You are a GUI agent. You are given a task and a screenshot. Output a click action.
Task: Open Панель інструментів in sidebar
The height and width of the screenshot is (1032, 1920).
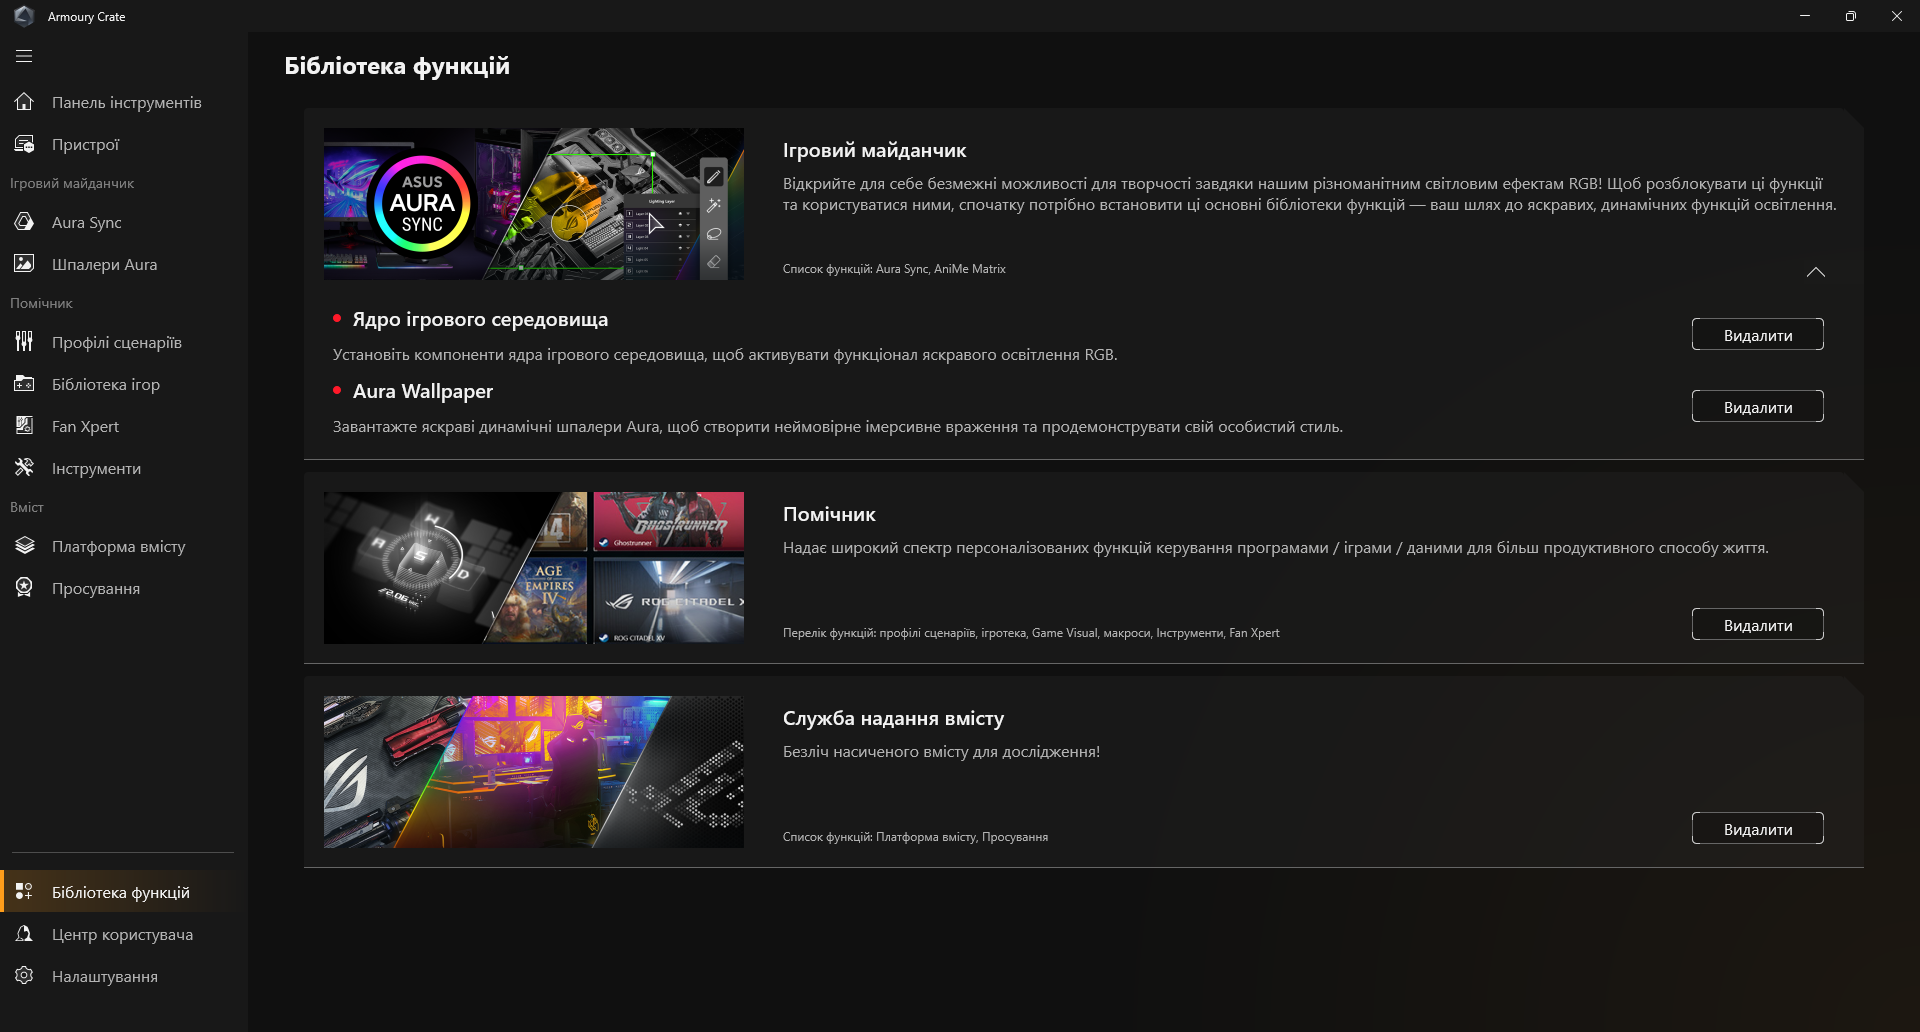point(124,102)
